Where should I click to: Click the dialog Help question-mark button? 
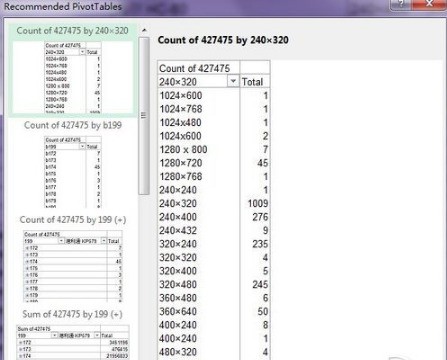[402, 4]
